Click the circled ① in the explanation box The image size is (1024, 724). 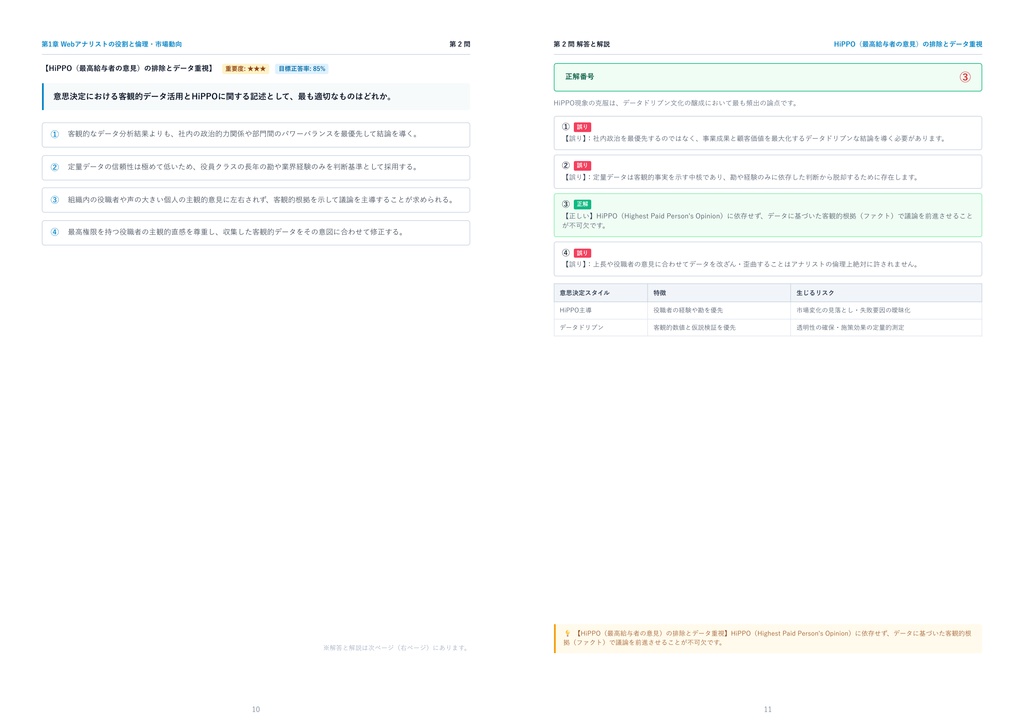[x=566, y=127]
